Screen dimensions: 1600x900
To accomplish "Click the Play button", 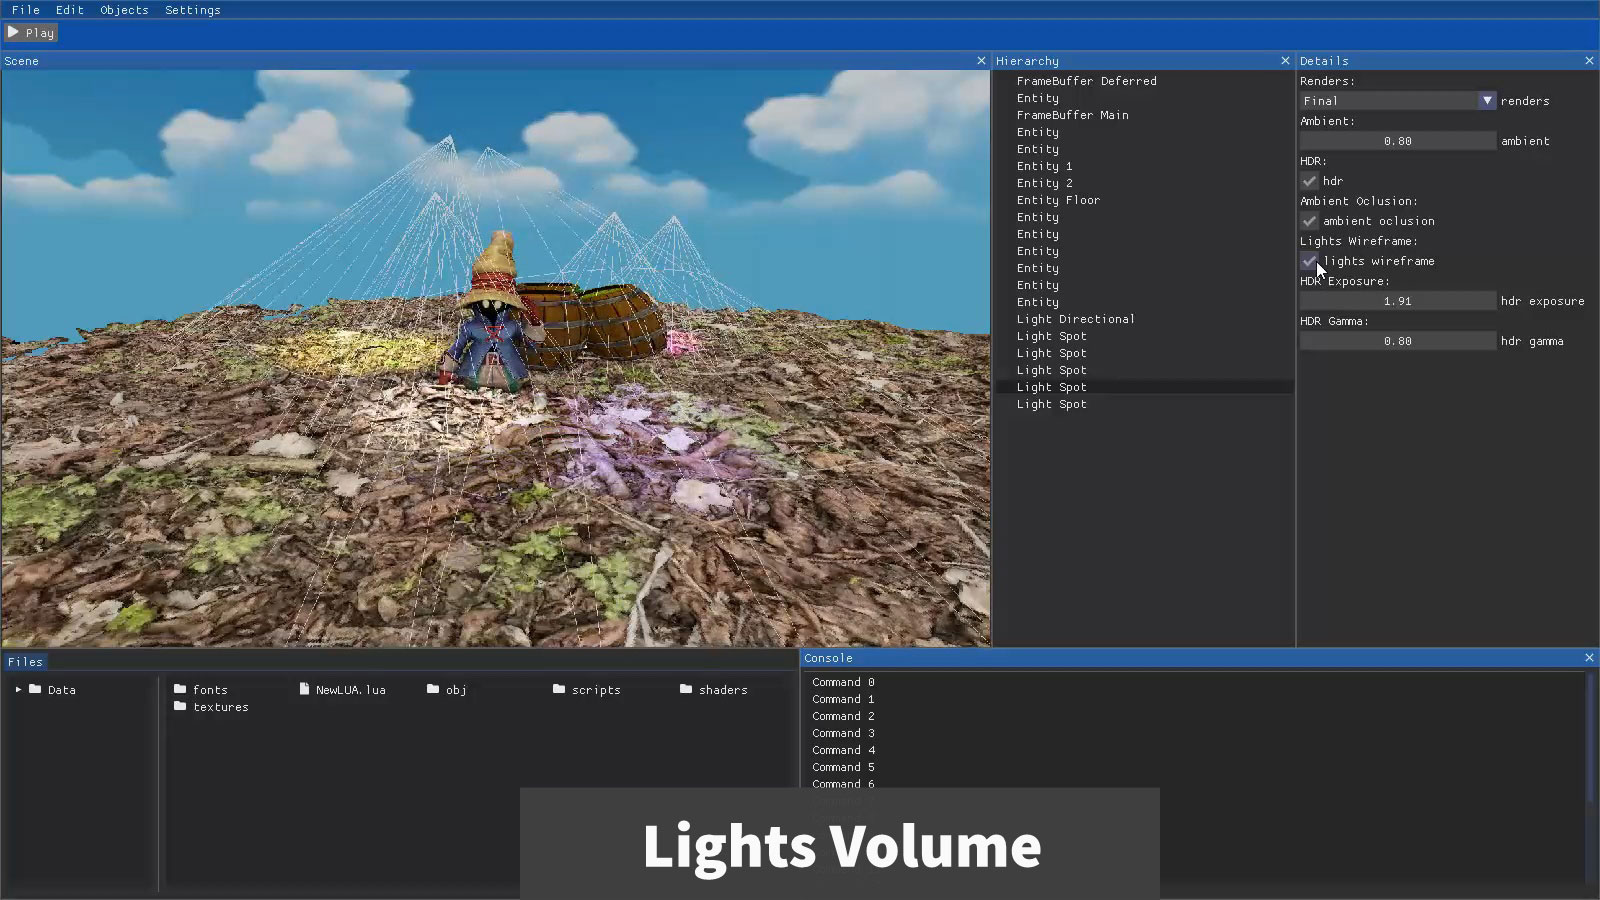I will click(31, 33).
